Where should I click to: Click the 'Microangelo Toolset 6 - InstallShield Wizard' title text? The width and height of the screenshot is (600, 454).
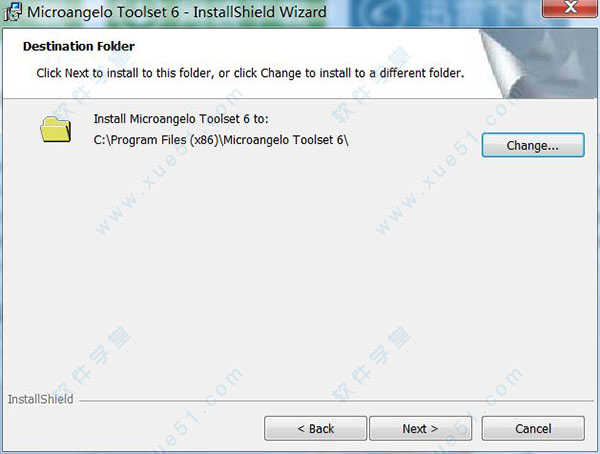click(x=176, y=12)
